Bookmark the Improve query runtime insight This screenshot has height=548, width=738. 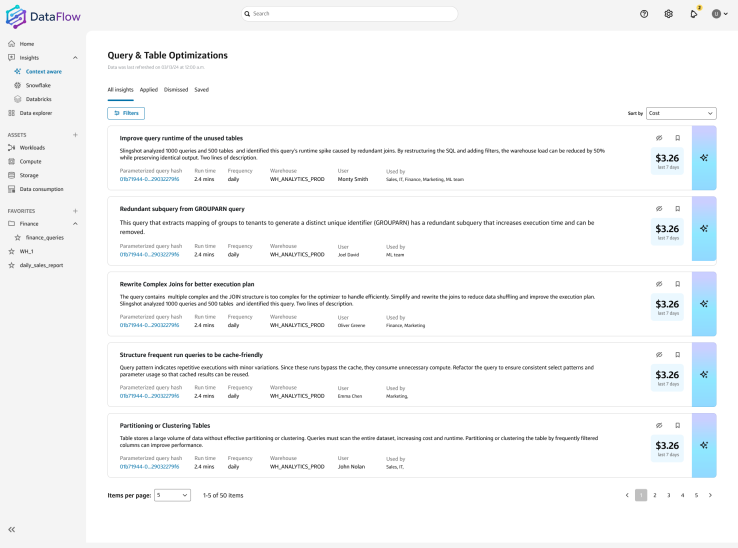click(678, 138)
